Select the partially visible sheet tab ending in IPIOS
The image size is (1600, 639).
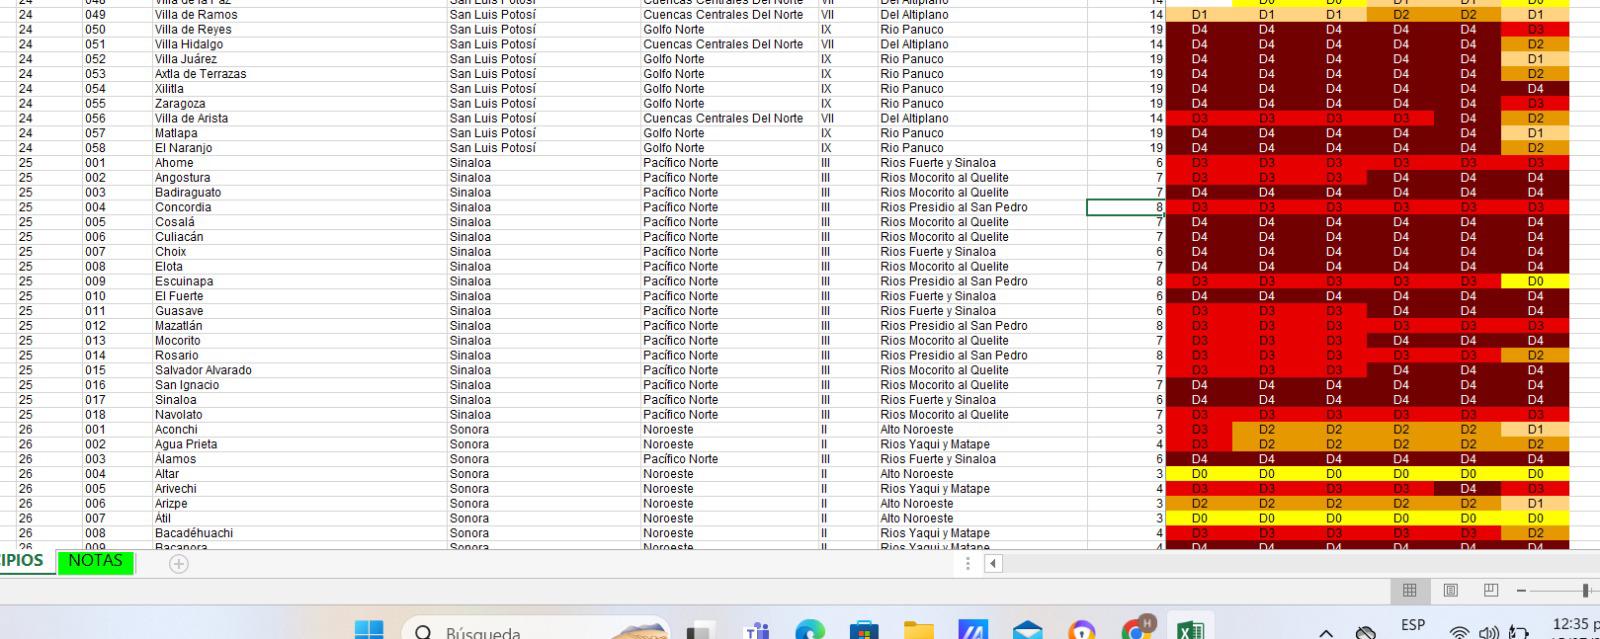(22, 561)
